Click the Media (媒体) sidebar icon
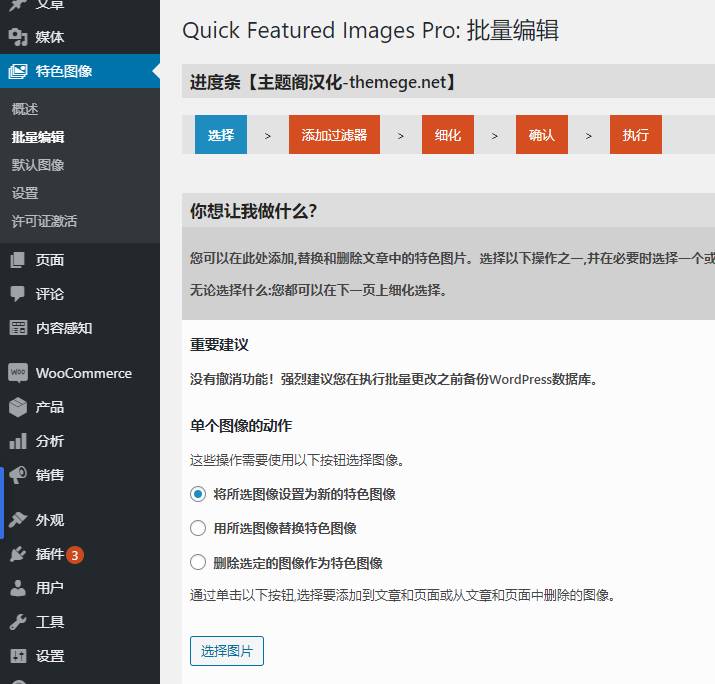 click(x=18, y=37)
